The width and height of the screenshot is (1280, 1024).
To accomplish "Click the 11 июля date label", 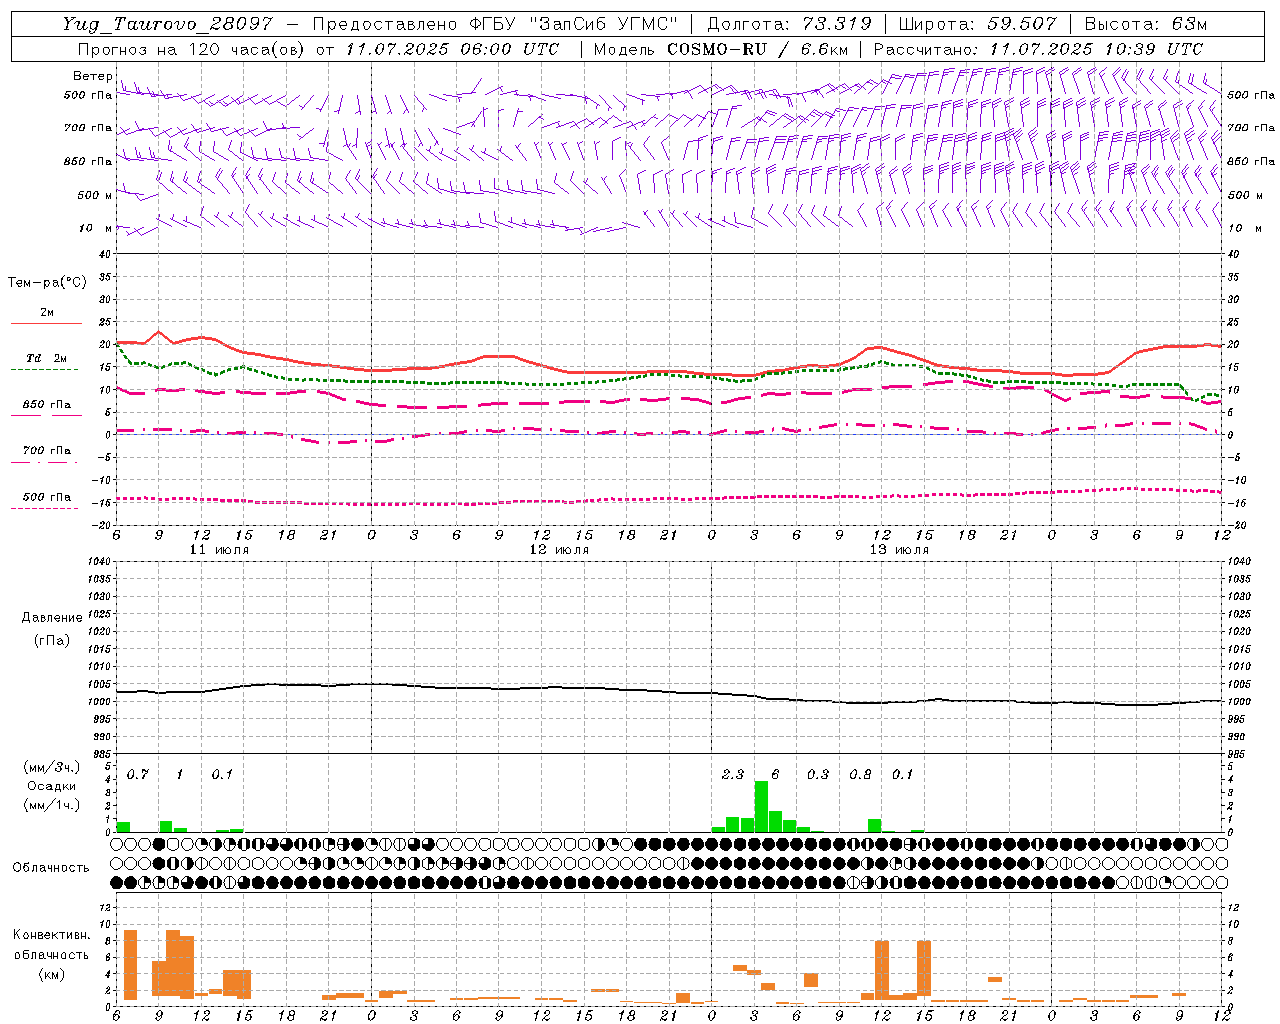I will coord(219,550).
